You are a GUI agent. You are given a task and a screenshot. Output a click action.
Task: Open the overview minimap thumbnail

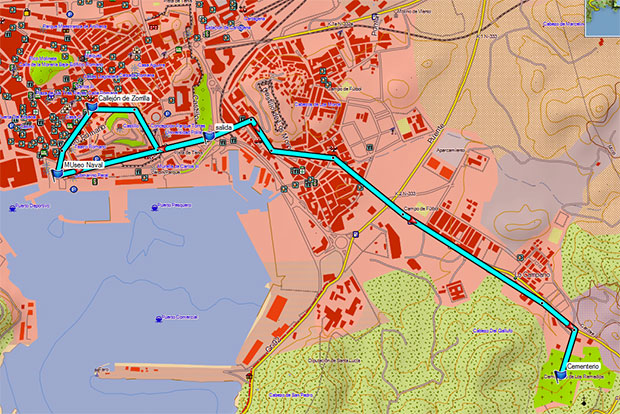pyautogui.click(x=602, y=20)
